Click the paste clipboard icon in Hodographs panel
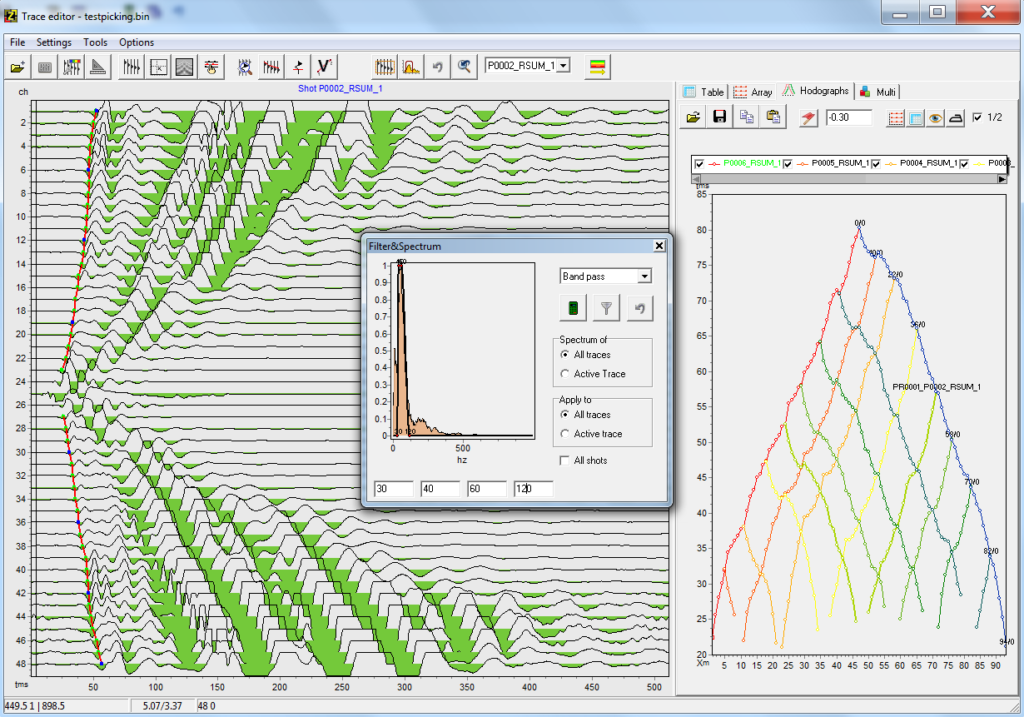The width and height of the screenshot is (1024, 717). tap(773, 117)
